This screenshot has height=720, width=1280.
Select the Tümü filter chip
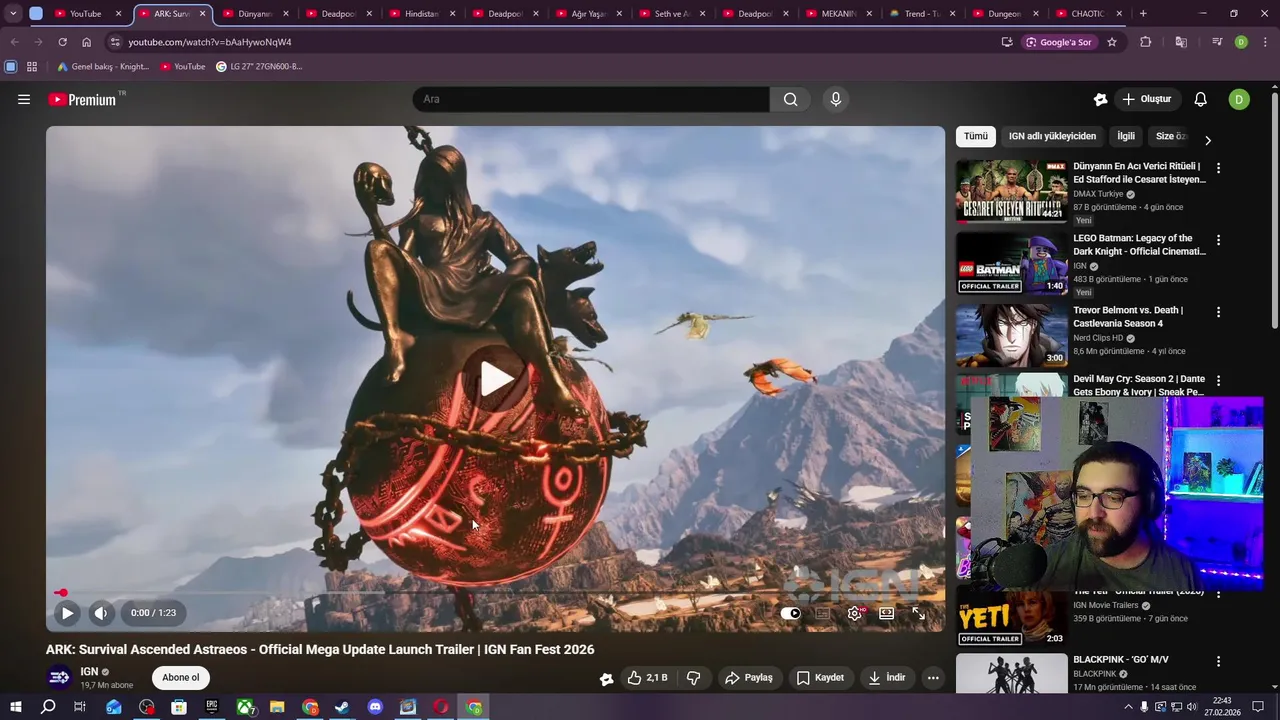[x=975, y=136]
